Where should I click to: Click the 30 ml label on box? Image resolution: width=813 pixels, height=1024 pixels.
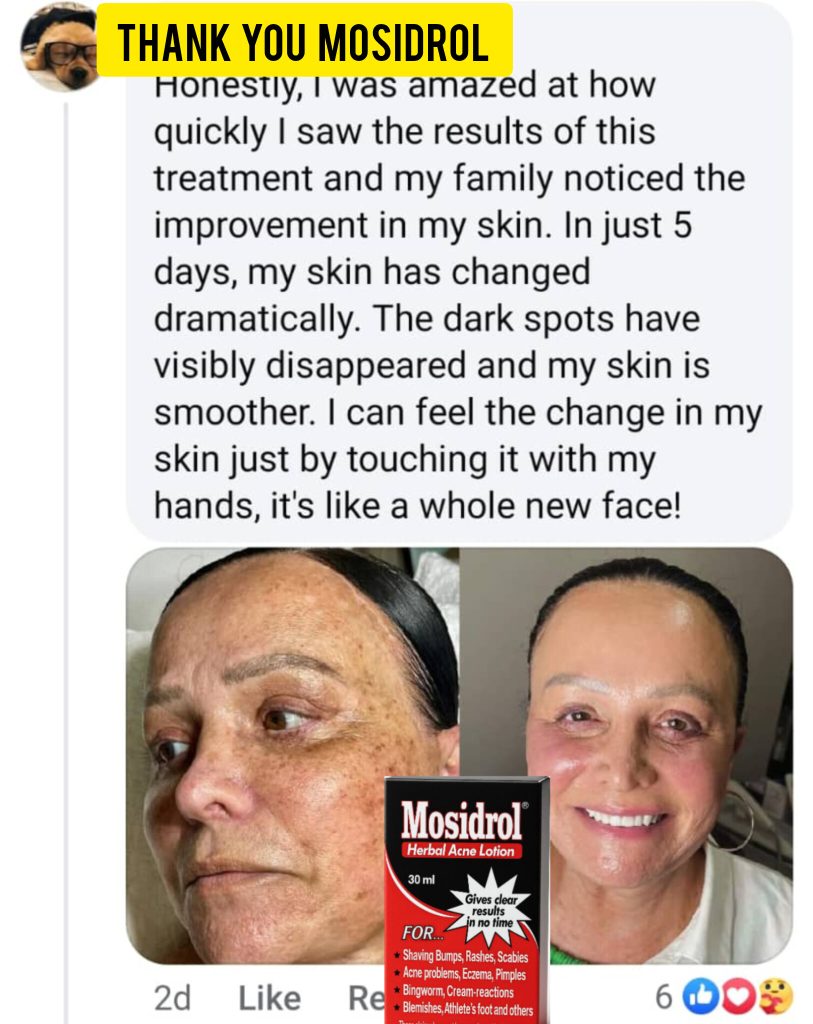(x=421, y=880)
